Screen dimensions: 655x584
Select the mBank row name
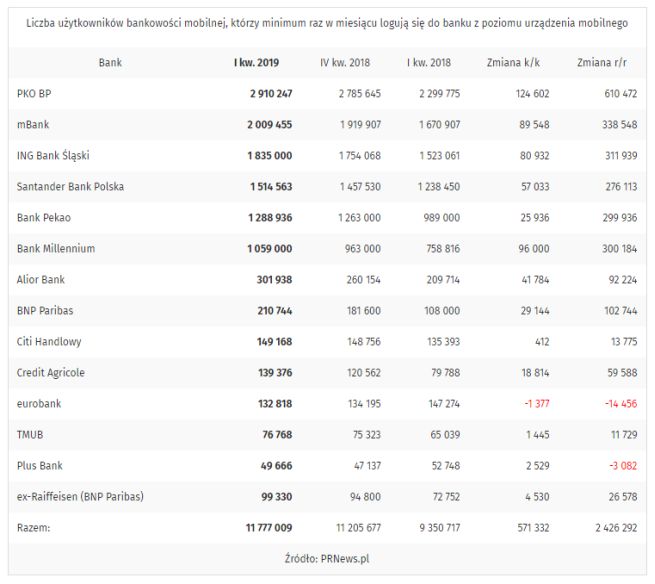pos(33,124)
